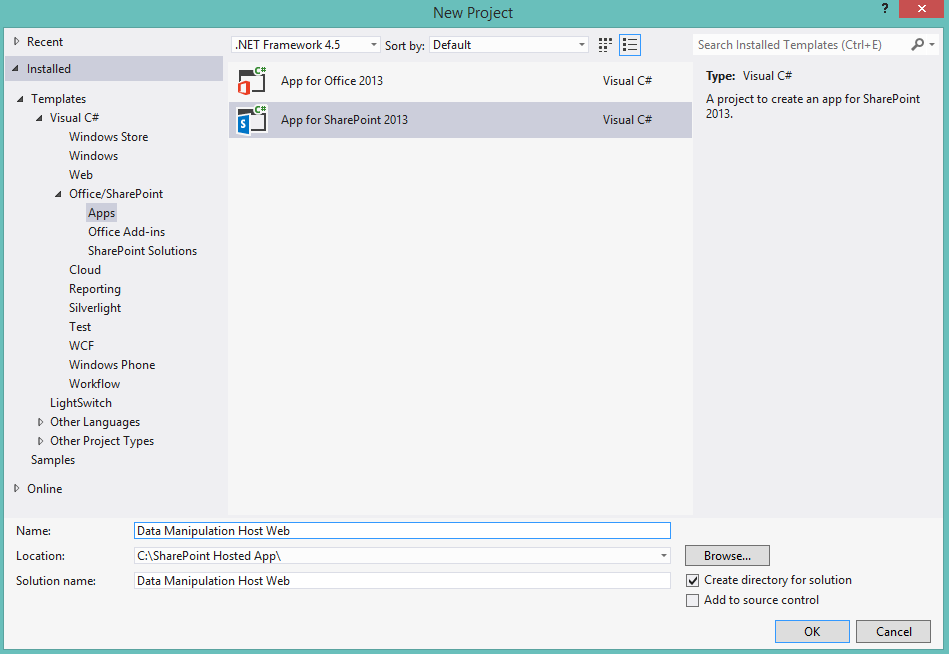This screenshot has height=654, width=949.
Task: Open the .NET Framework version dropdown
Action: pos(306,45)
